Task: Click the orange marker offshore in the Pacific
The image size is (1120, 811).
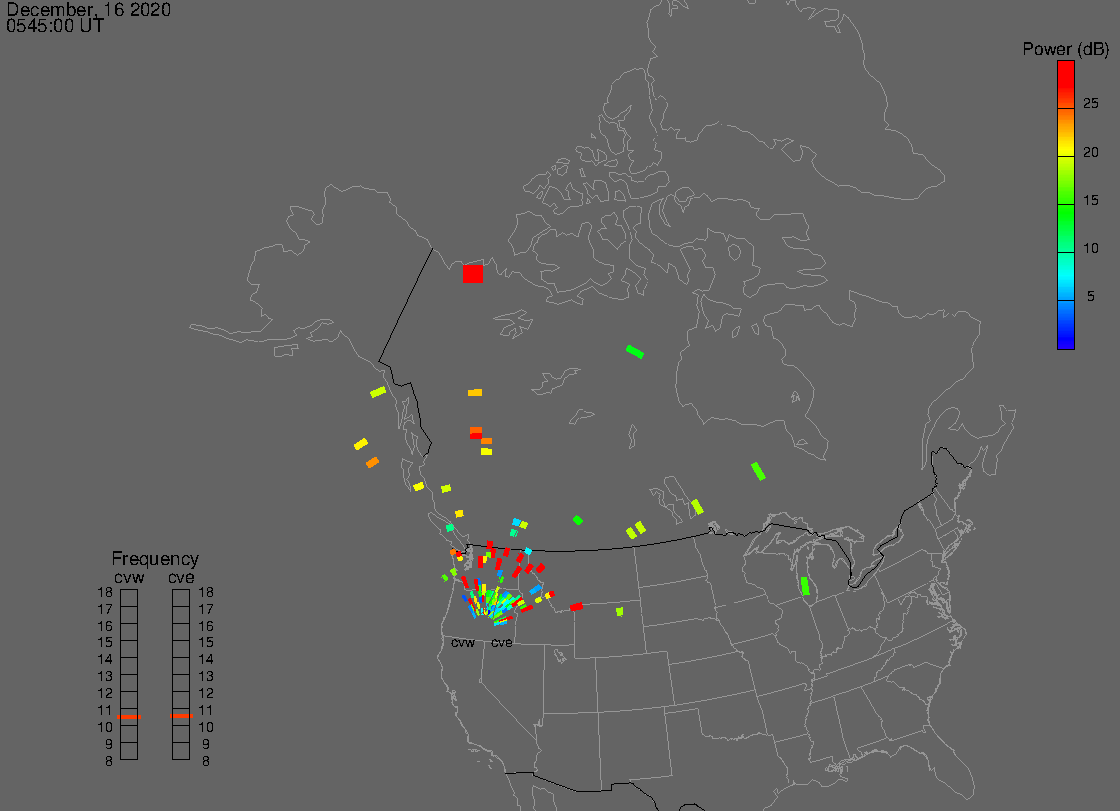Action: point(372,463)
